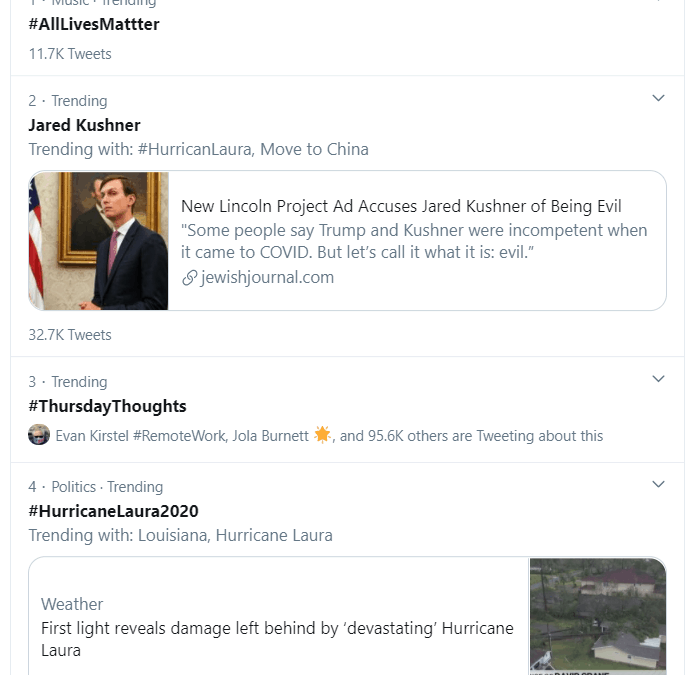Visit the jewishjournal.com source link
This screenshot has height=675, width=694.
click(267, 277)
